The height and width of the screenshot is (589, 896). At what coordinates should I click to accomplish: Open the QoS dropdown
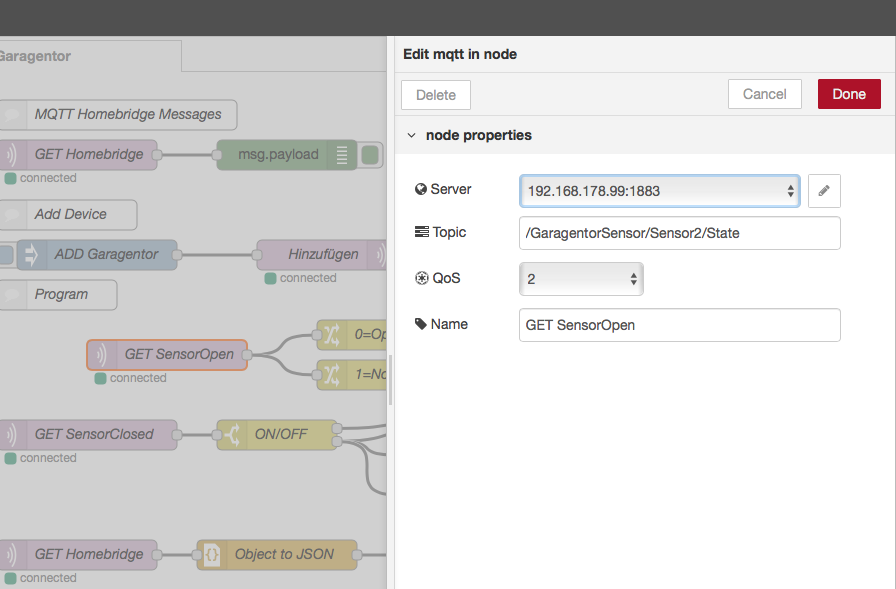tap(581, 279)
